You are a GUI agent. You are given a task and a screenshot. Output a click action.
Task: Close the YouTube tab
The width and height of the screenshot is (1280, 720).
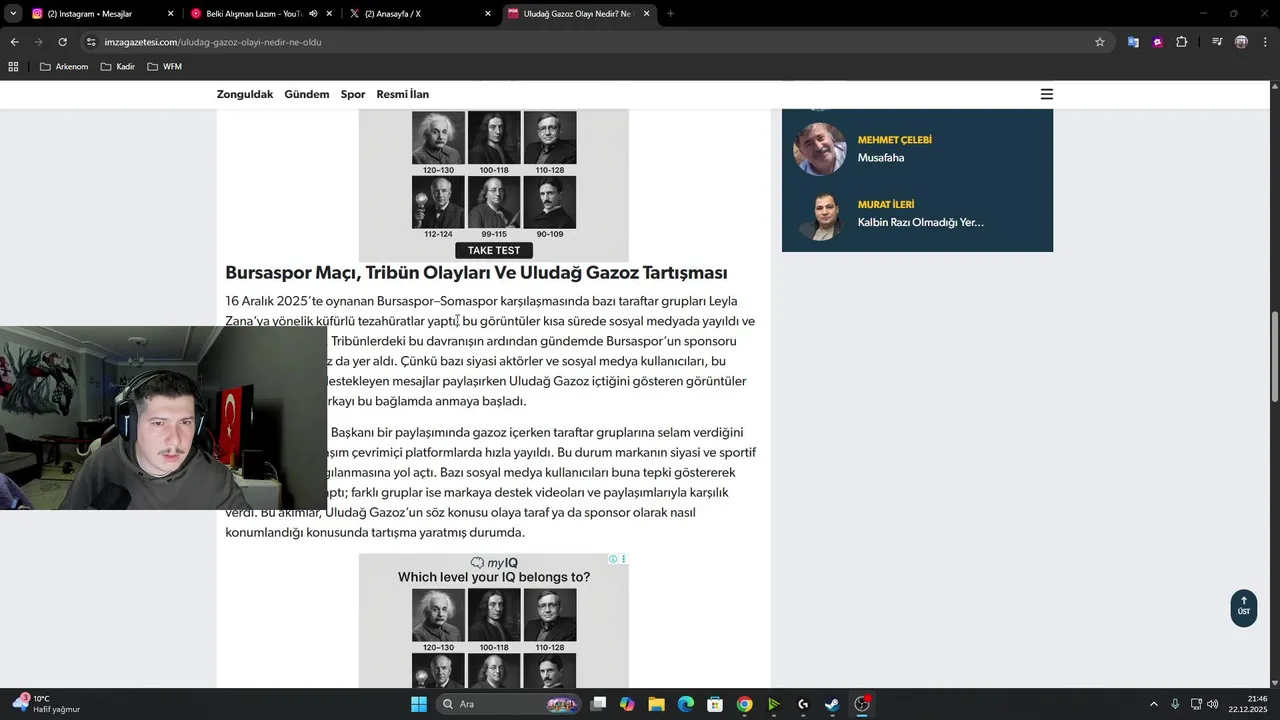[329, 14]
